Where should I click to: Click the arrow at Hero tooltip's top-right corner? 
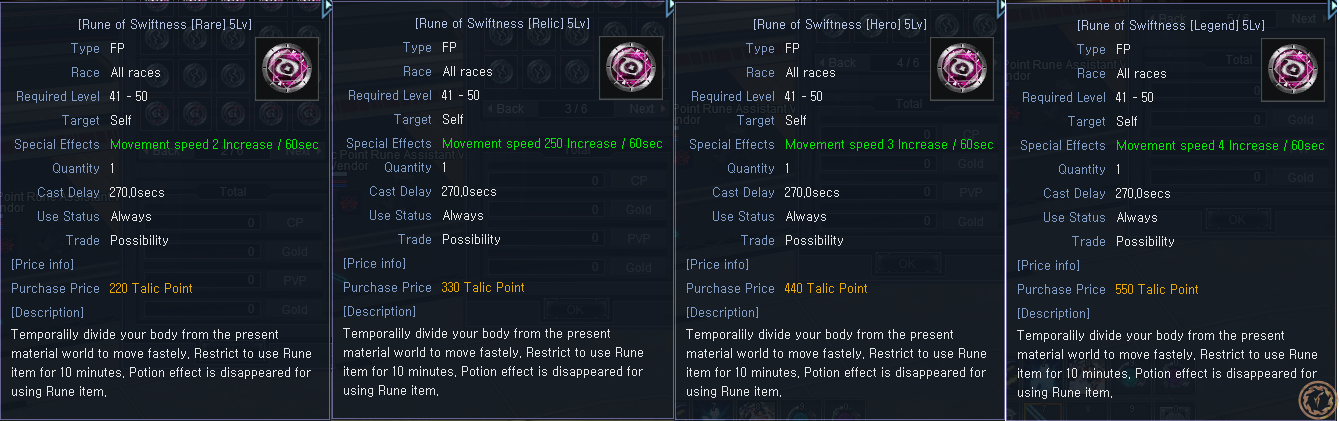1001,8
